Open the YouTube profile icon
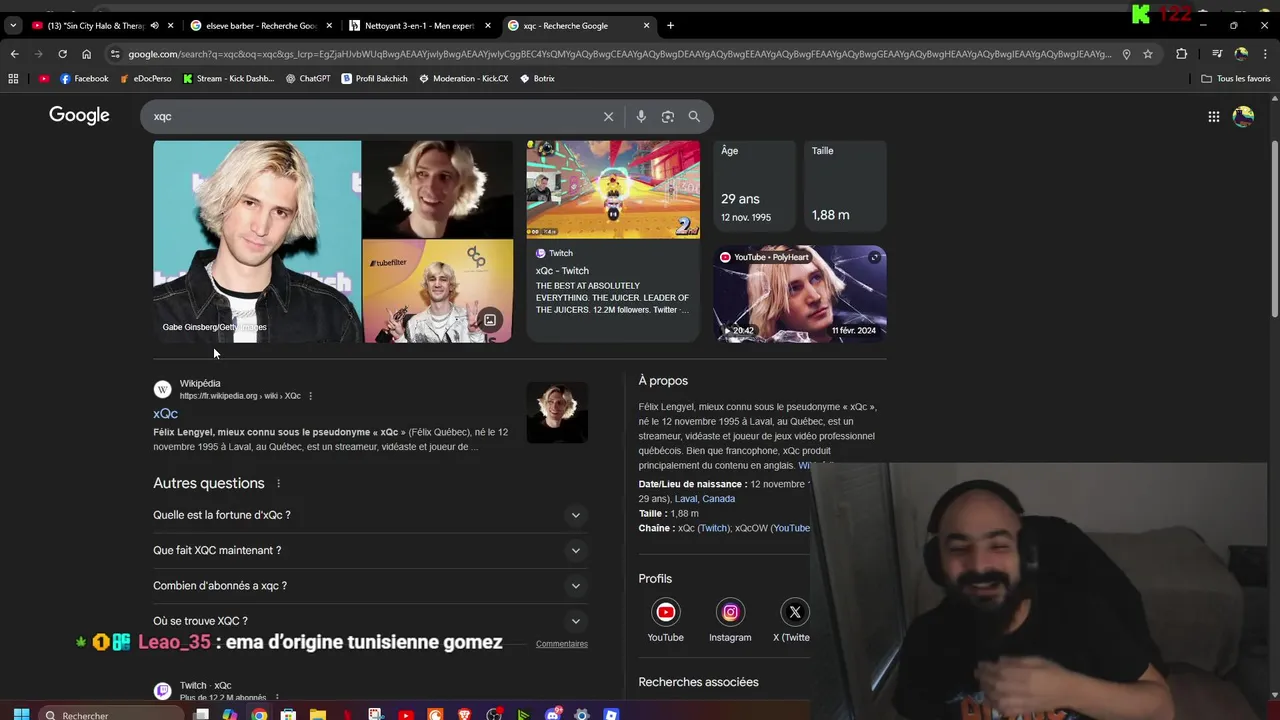 tap(665, 612)
